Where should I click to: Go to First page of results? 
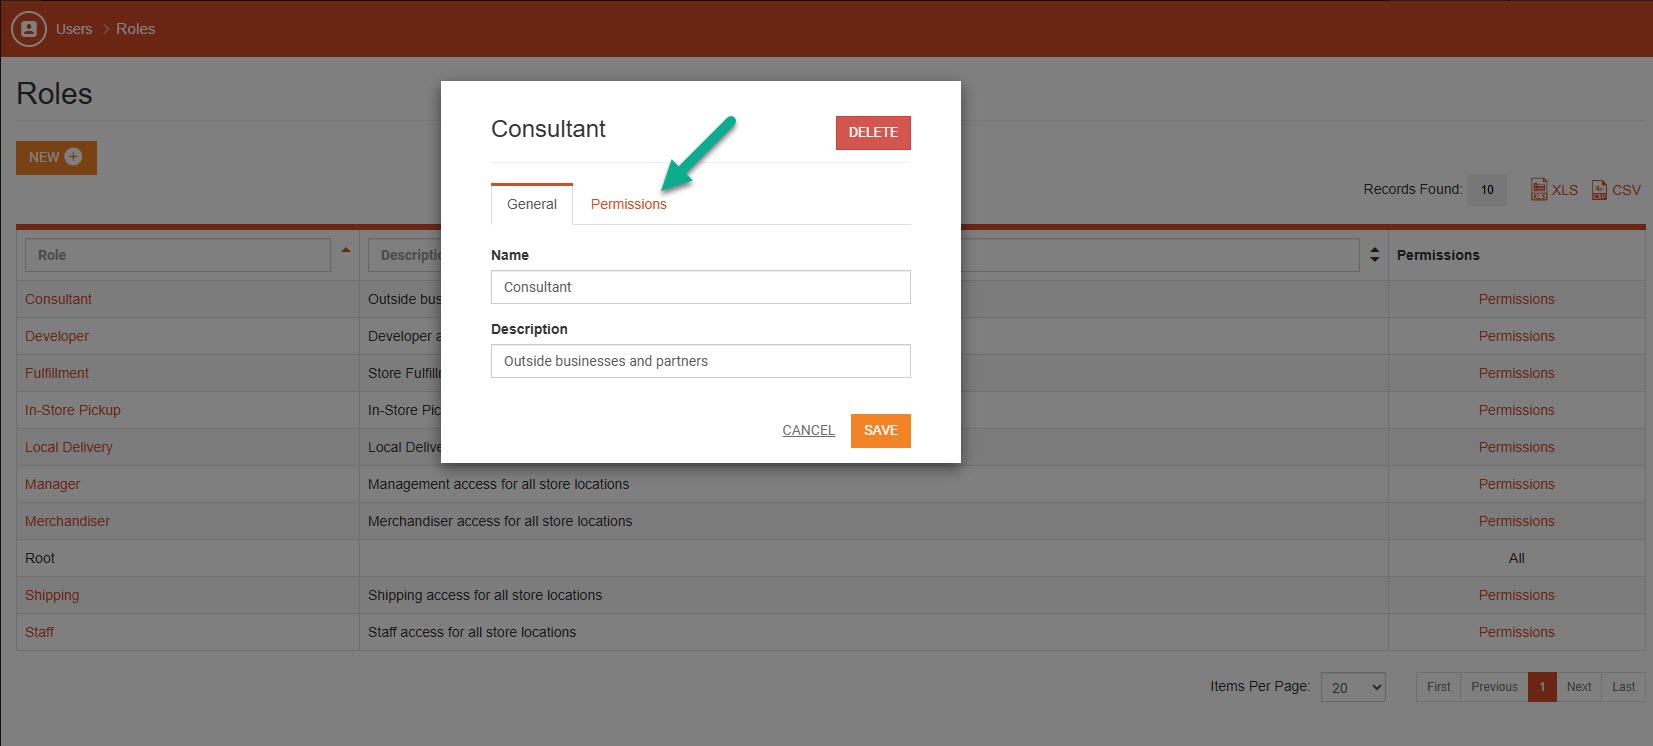1438,687
